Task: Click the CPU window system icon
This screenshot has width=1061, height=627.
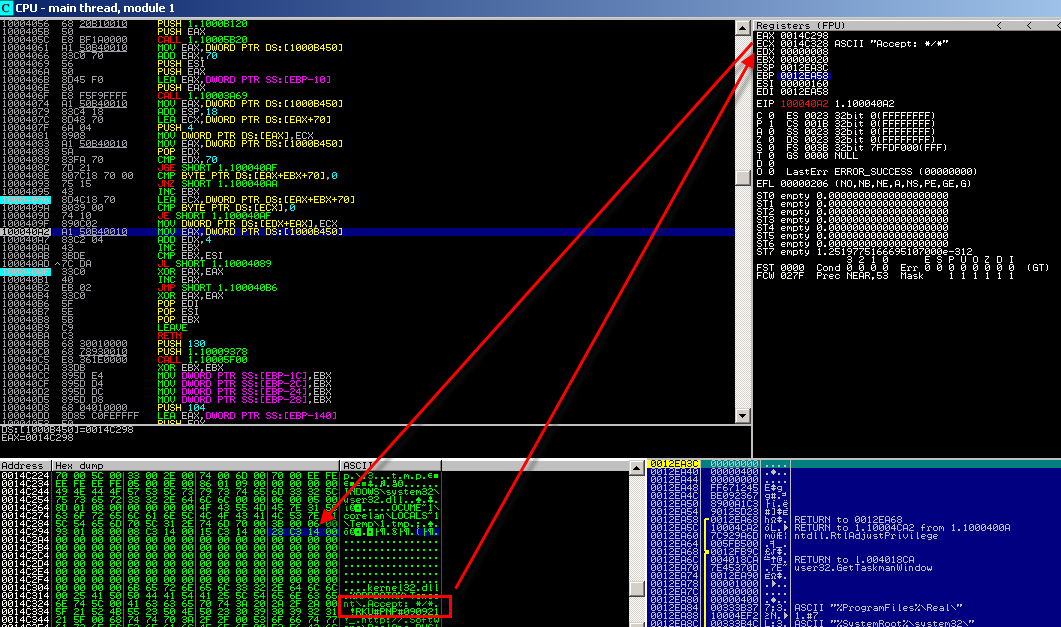Action: click(x=7, y=7)
